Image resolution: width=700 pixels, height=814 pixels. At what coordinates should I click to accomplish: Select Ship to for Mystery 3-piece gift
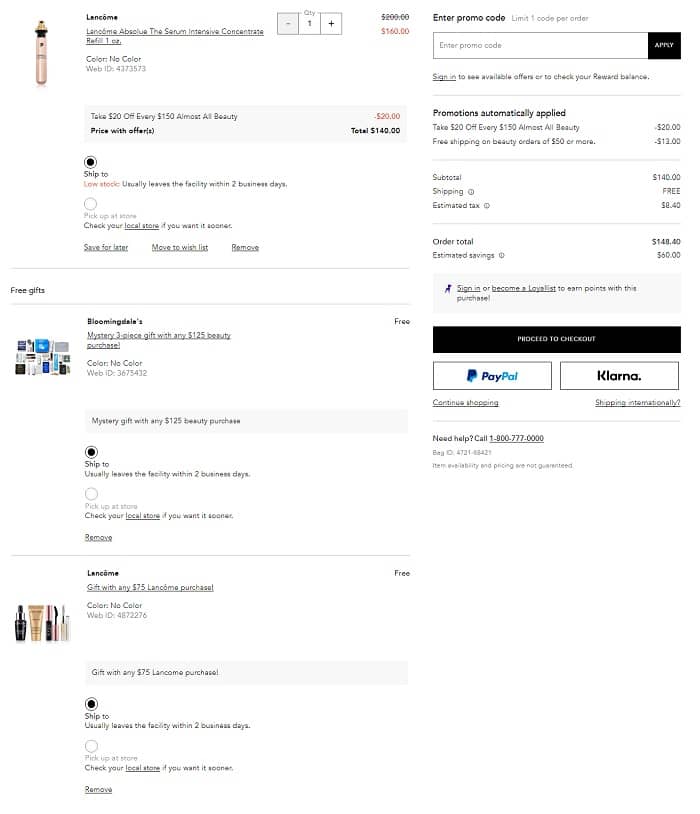[91, 452]
